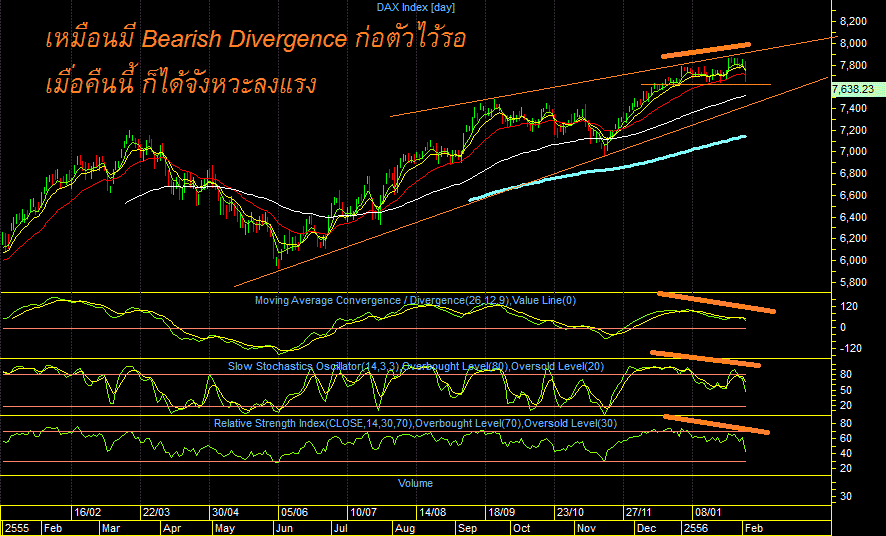Click the 6,800 price axis value

pyautogui.click(x=853, y=173)
